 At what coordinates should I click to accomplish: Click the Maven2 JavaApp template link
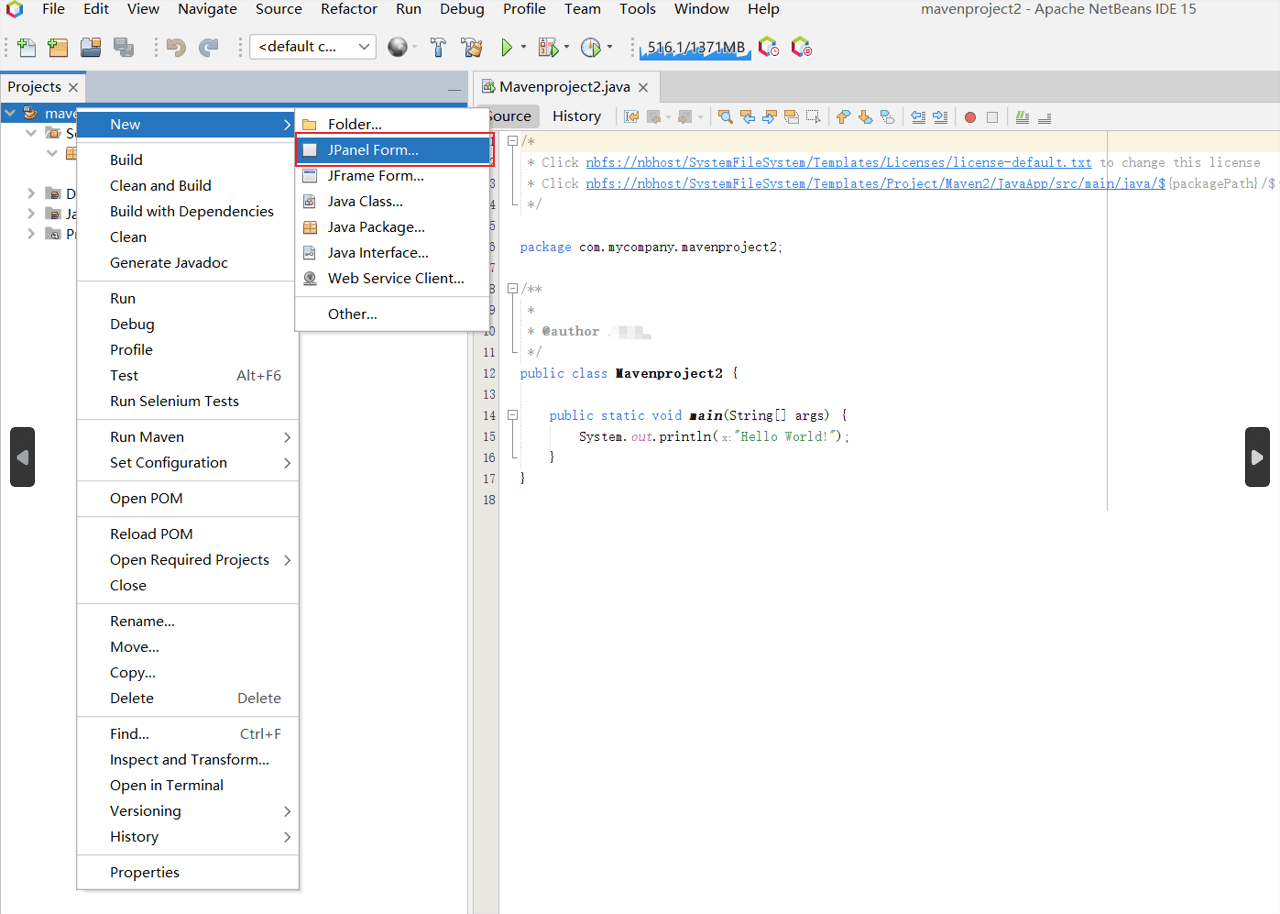pos(875,183)
